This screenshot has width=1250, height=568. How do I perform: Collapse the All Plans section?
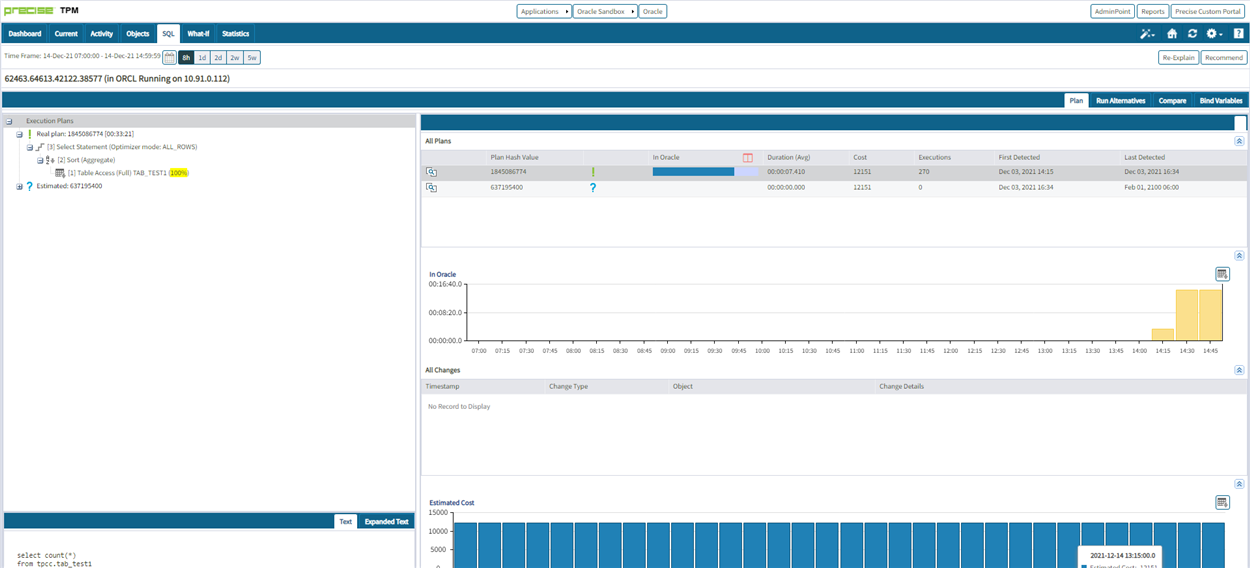pyautogui.click(x=1240, y=141)
